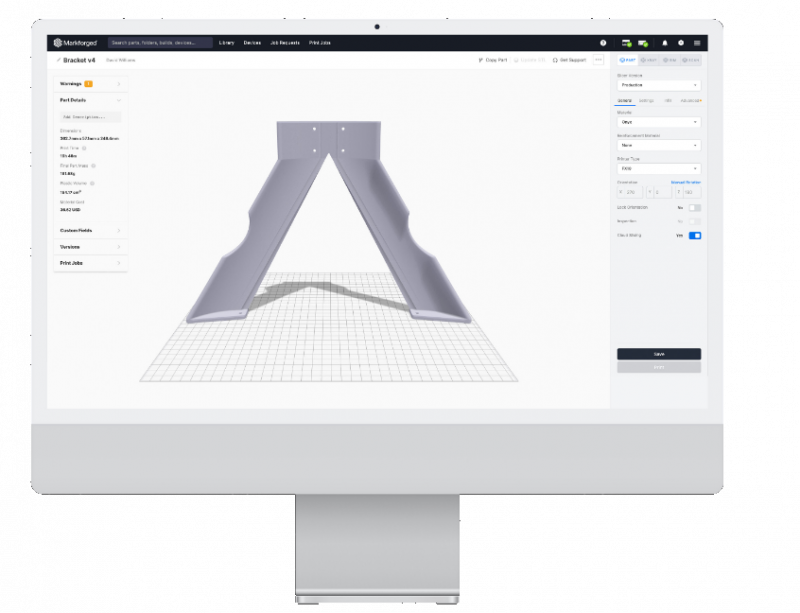This screenshot has width=800, height=613.
Task: Open the Slicer Version Production dropdown
Action: coord(658,84)
